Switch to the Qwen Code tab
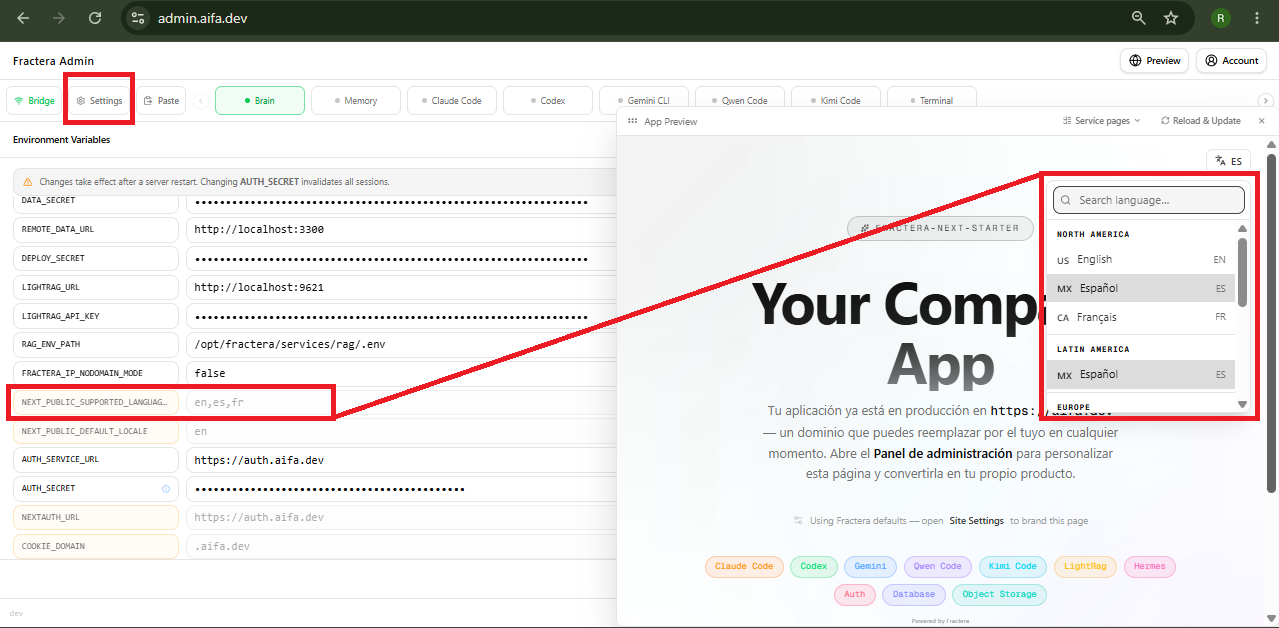Screen dimensions: 1279x628 click(x=740, y=98)
